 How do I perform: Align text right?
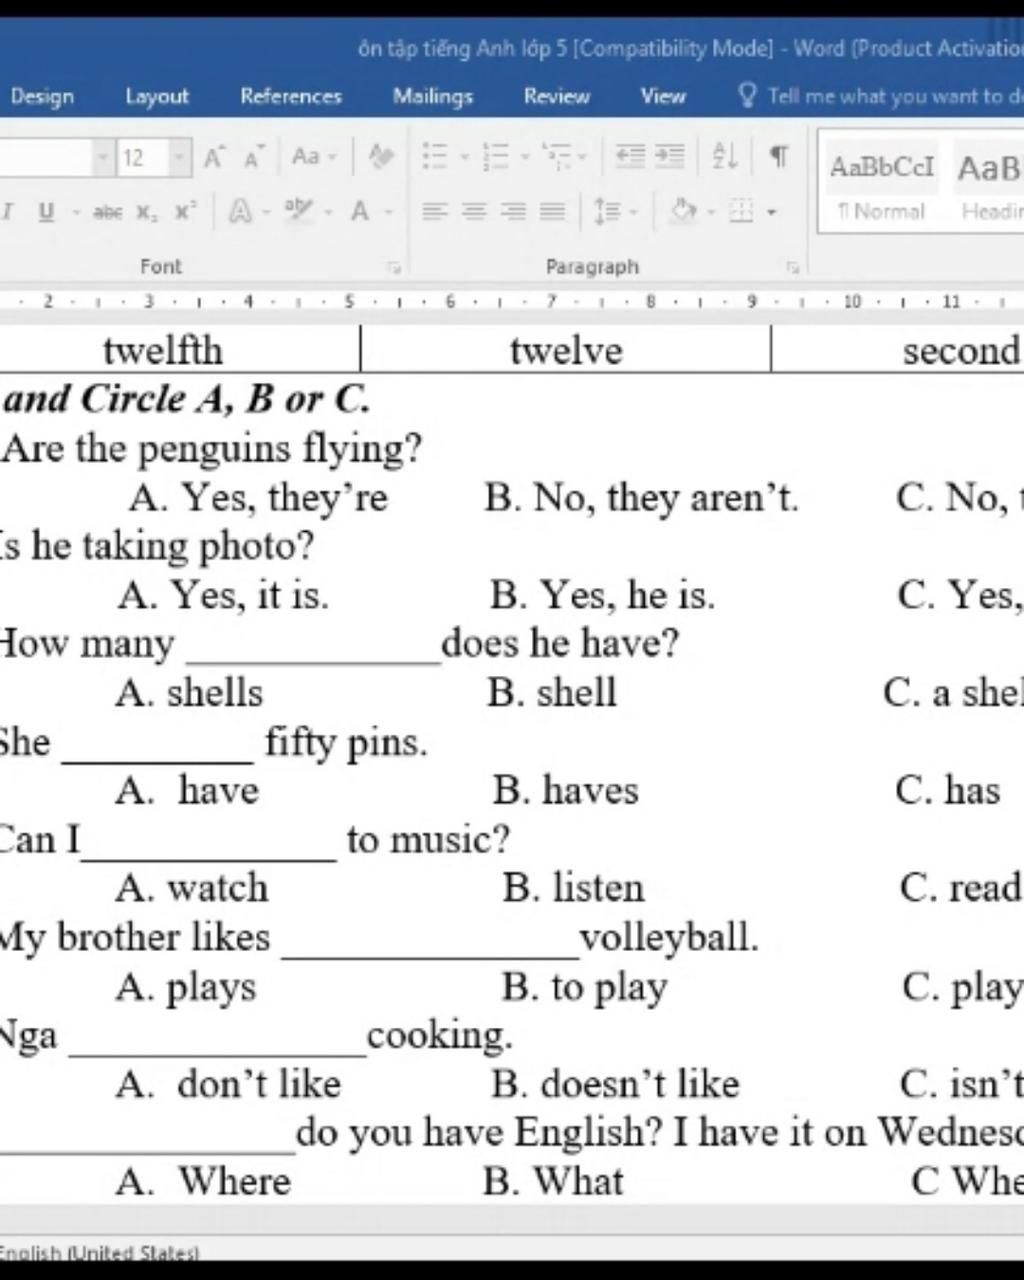pyautogui.click(x=513, y=211)
